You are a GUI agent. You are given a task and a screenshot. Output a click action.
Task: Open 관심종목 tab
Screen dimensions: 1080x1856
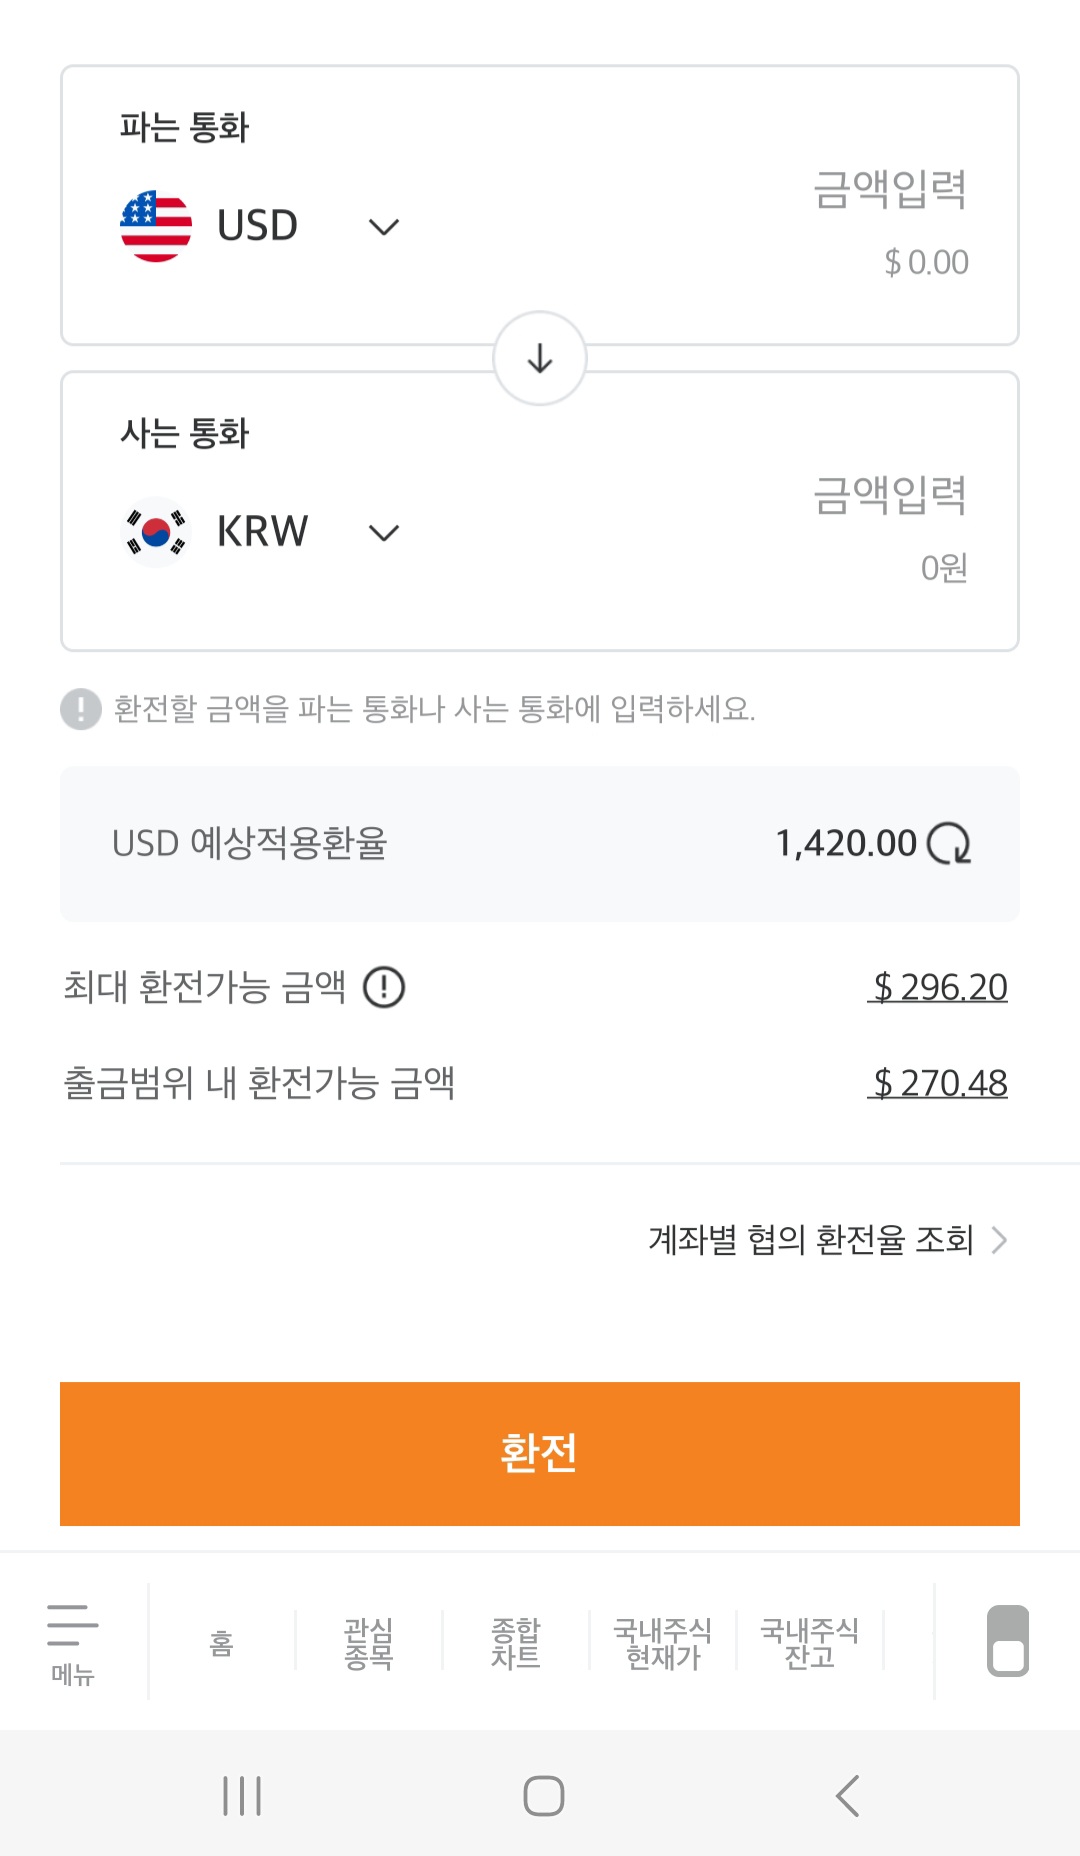pyautogui.click(x=368, y=1643)
